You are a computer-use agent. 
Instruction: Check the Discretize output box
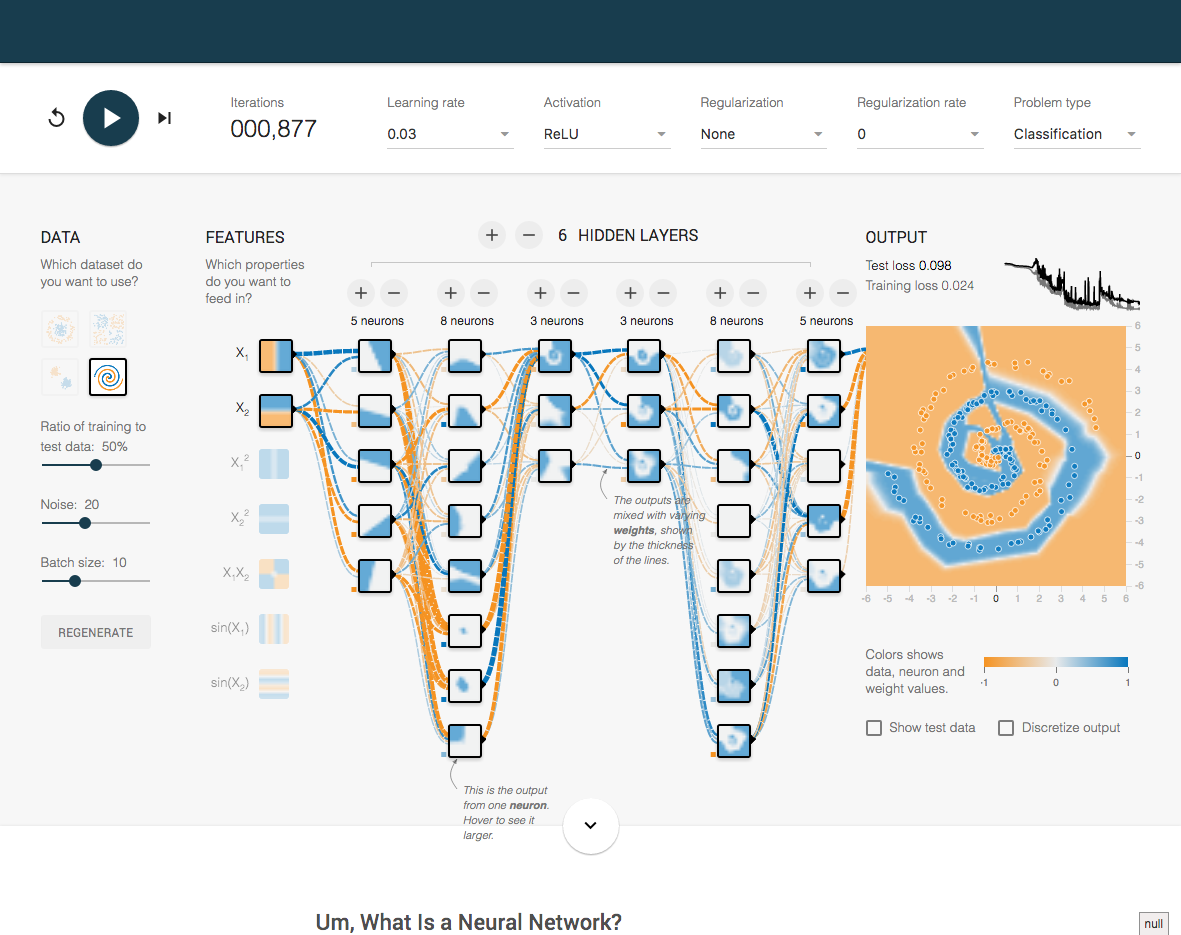tap(1006, 728)
